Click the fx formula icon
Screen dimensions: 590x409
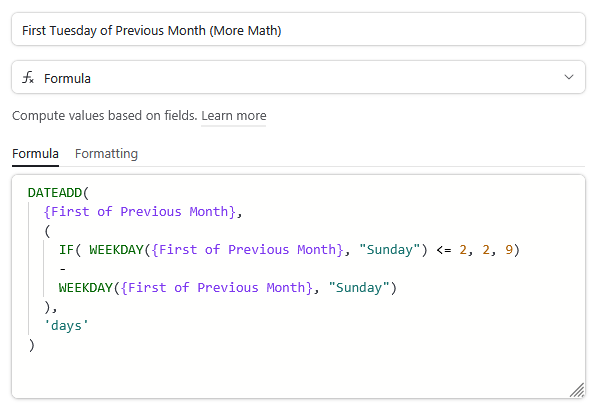pos(28,78)
